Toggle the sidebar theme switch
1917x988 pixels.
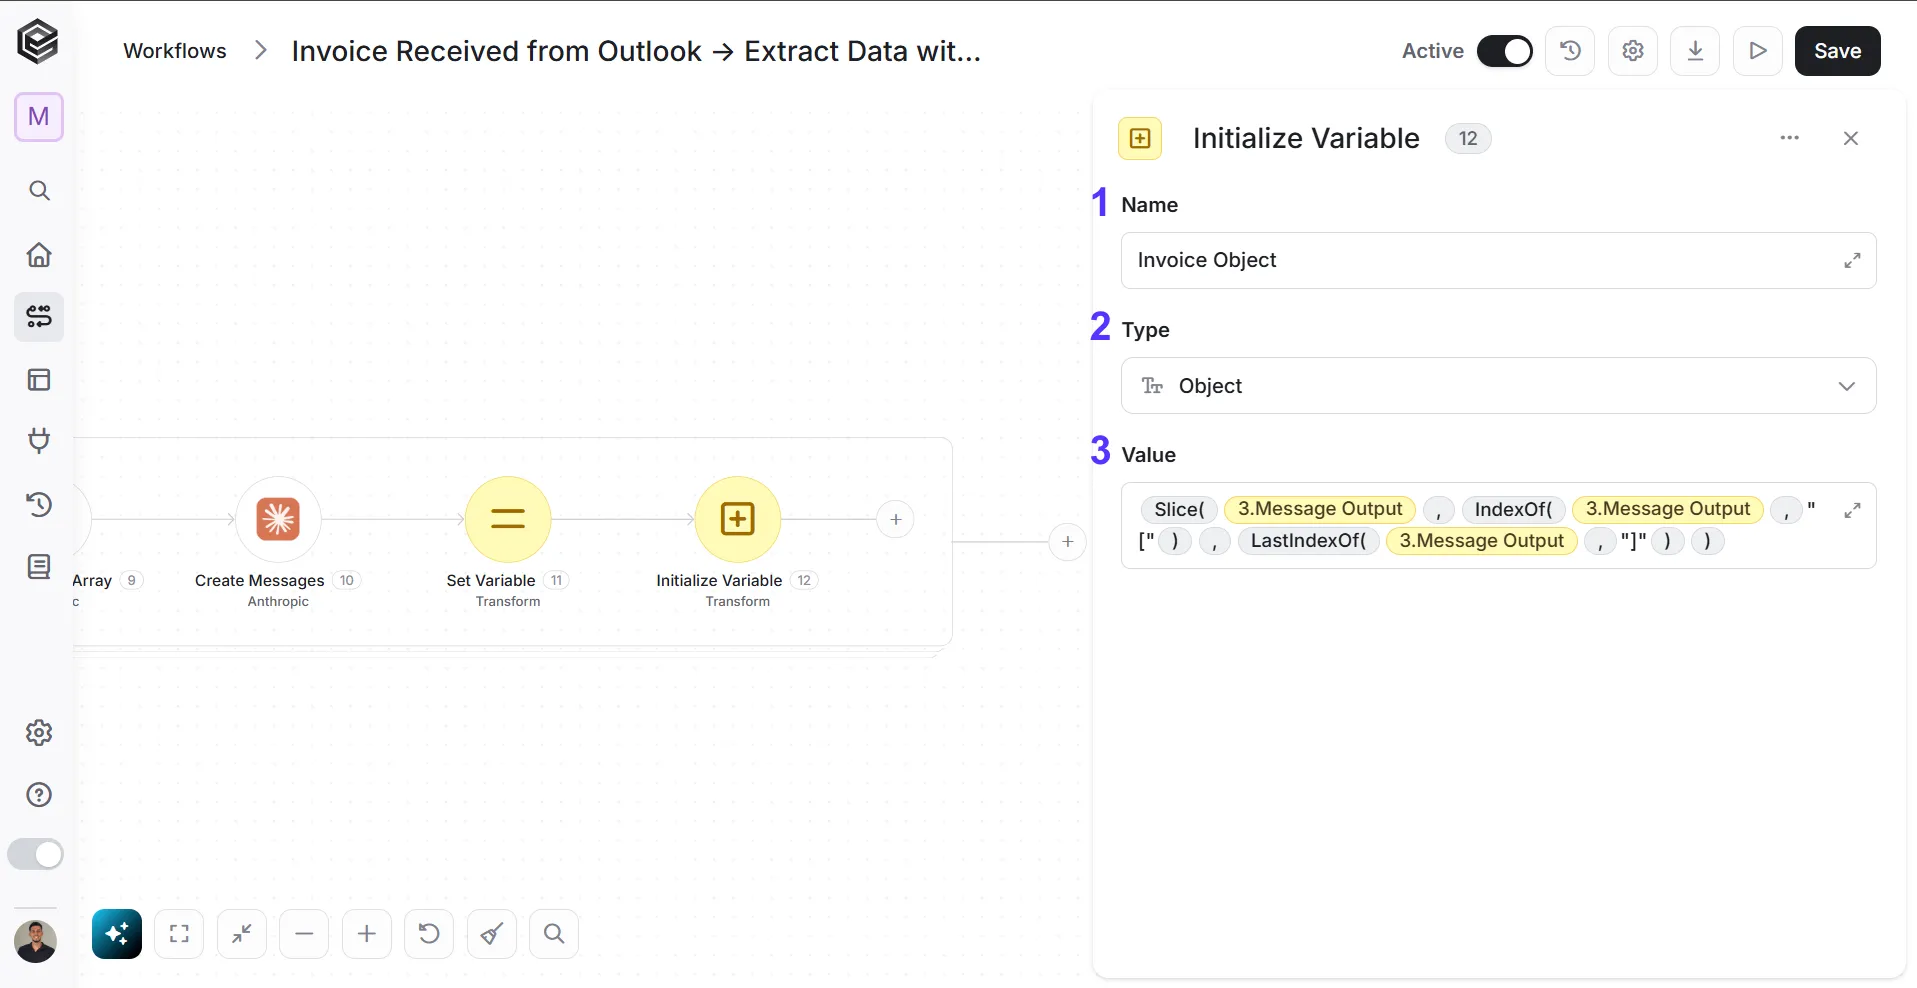[x=36, y=854]
